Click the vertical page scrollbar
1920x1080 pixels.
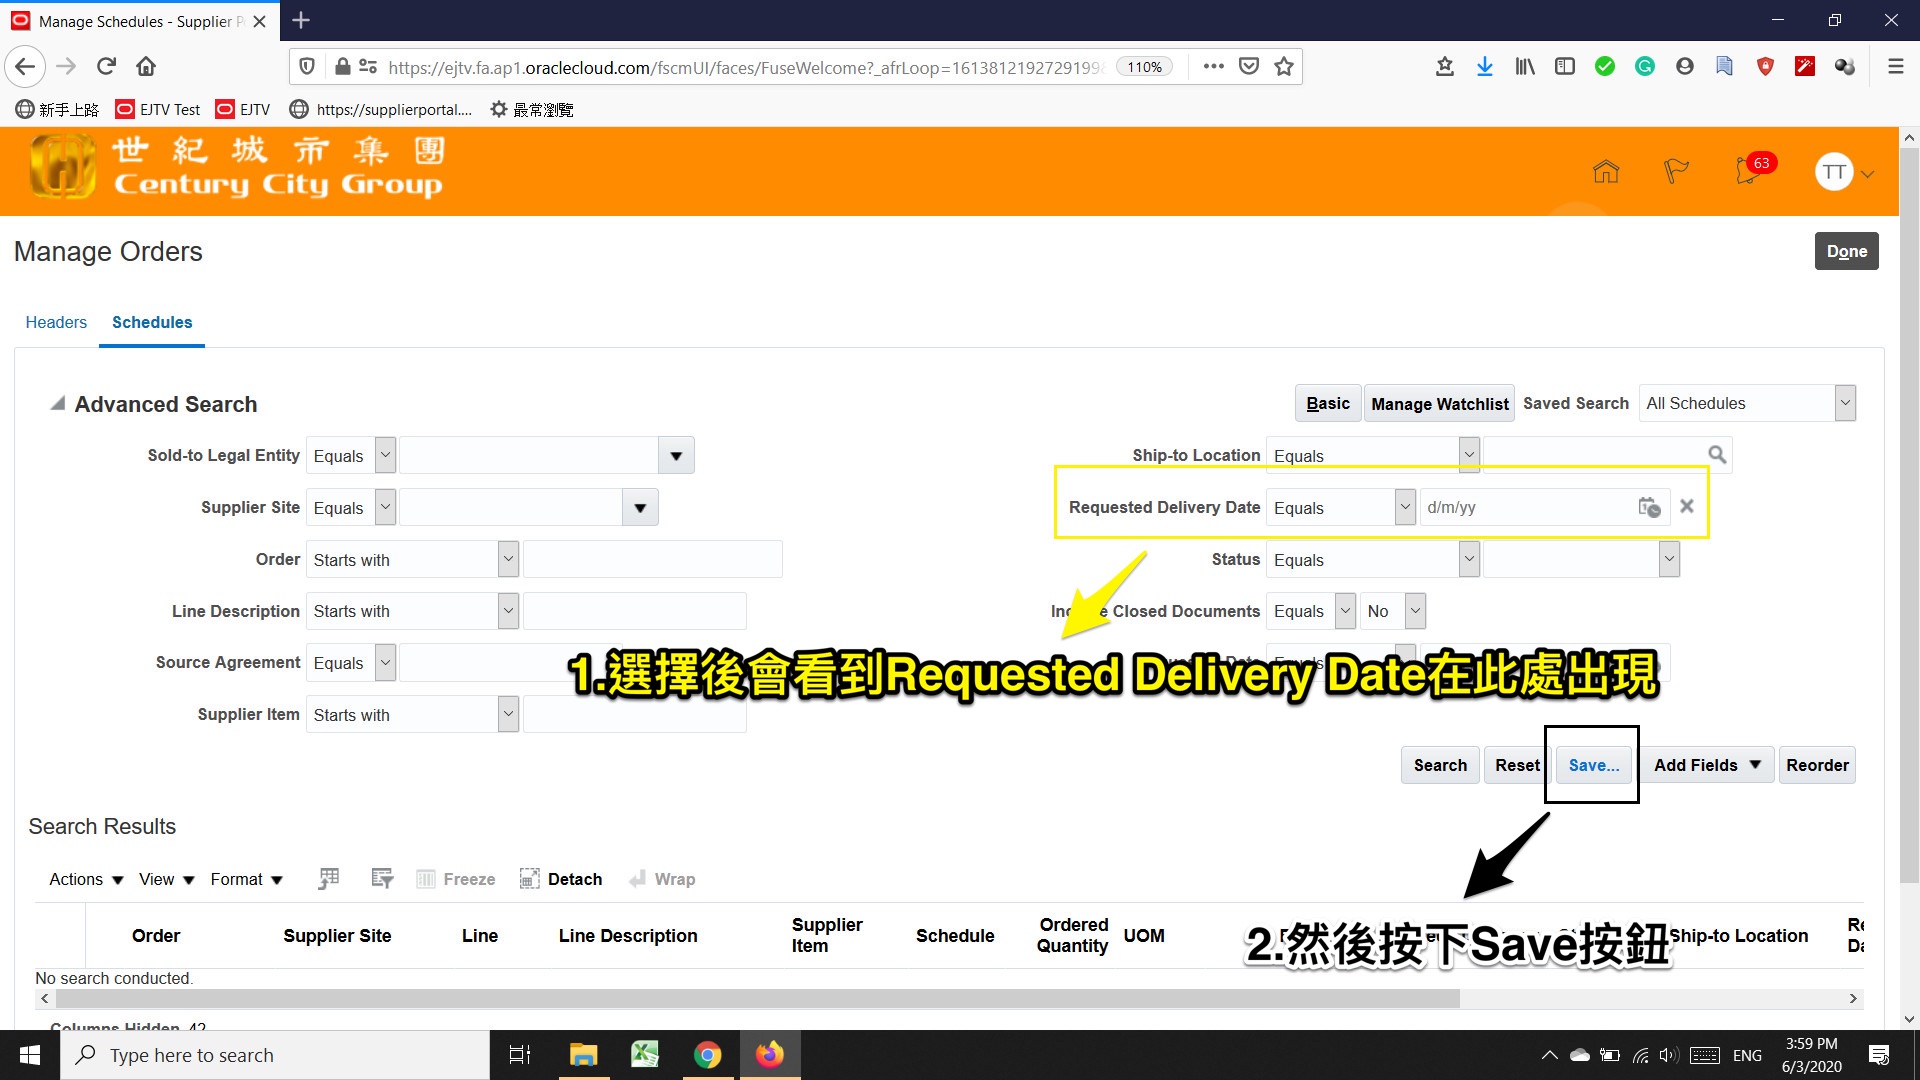[x=1909, y=515]
